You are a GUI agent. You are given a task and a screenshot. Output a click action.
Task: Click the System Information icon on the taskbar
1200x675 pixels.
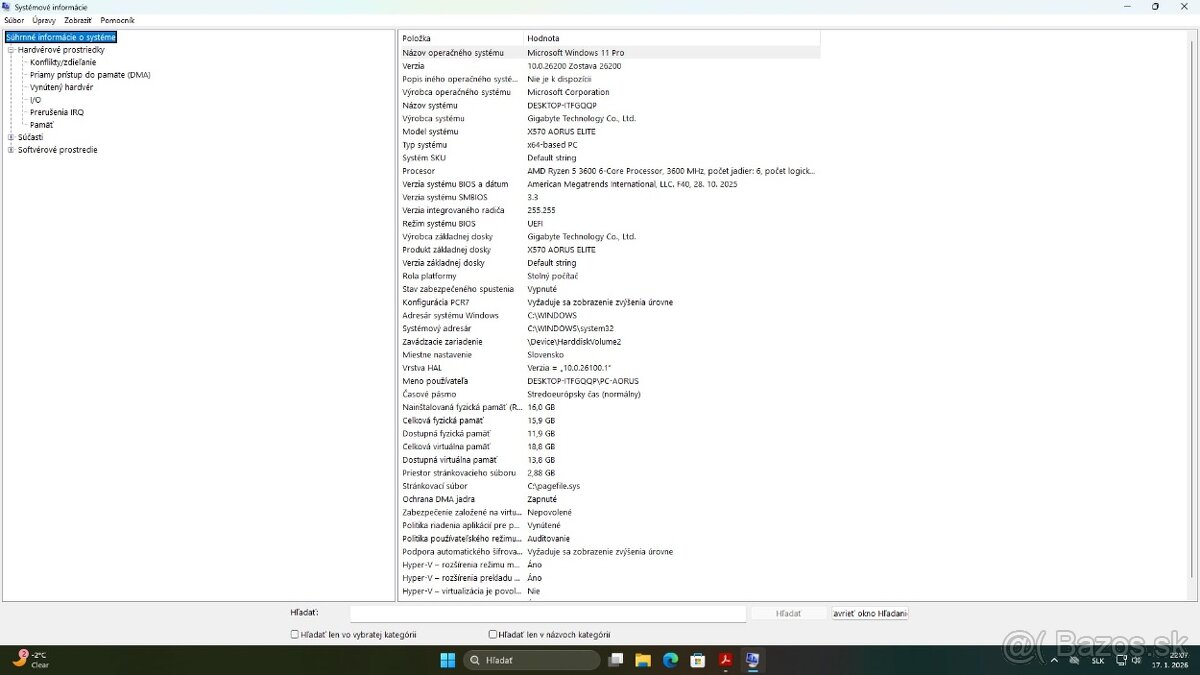pyautogui.click(x=751, y=660)
